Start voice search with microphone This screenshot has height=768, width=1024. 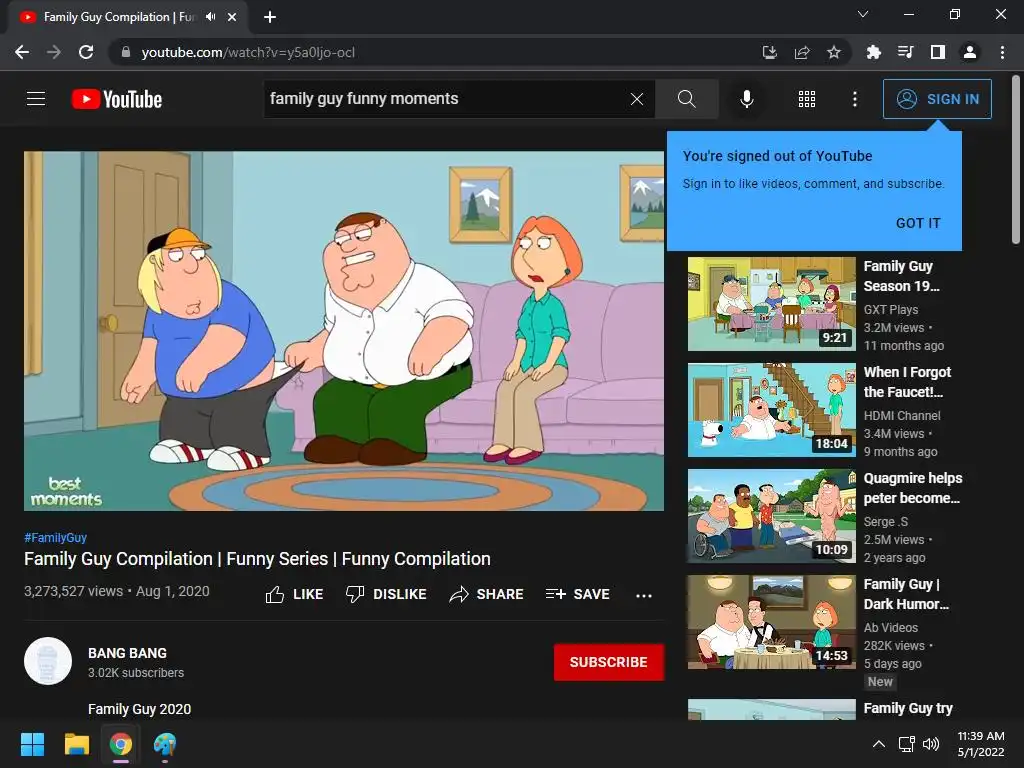[x=746, y=99]
